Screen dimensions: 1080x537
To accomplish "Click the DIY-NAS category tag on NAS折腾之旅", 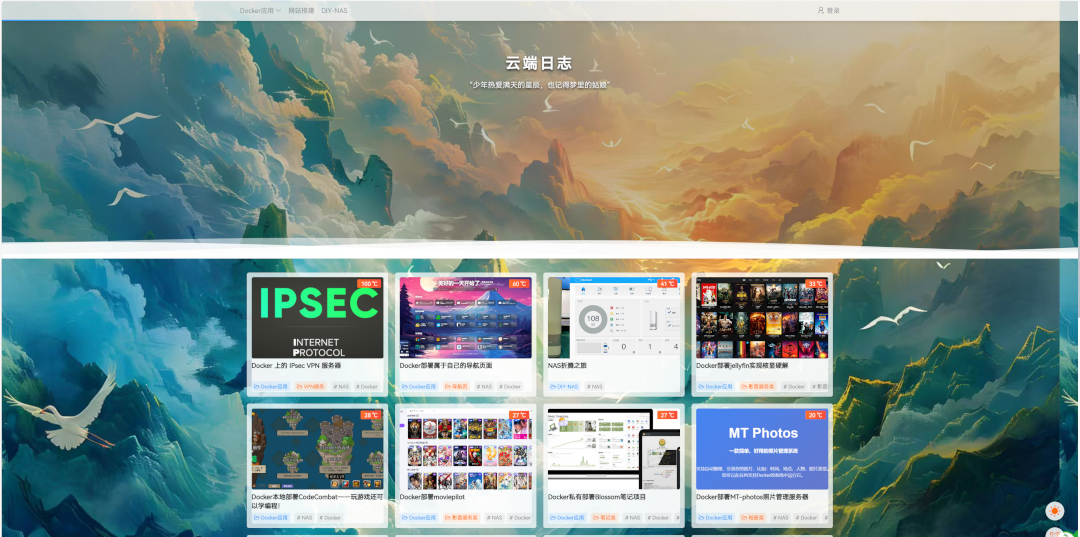I will point(564,387).
